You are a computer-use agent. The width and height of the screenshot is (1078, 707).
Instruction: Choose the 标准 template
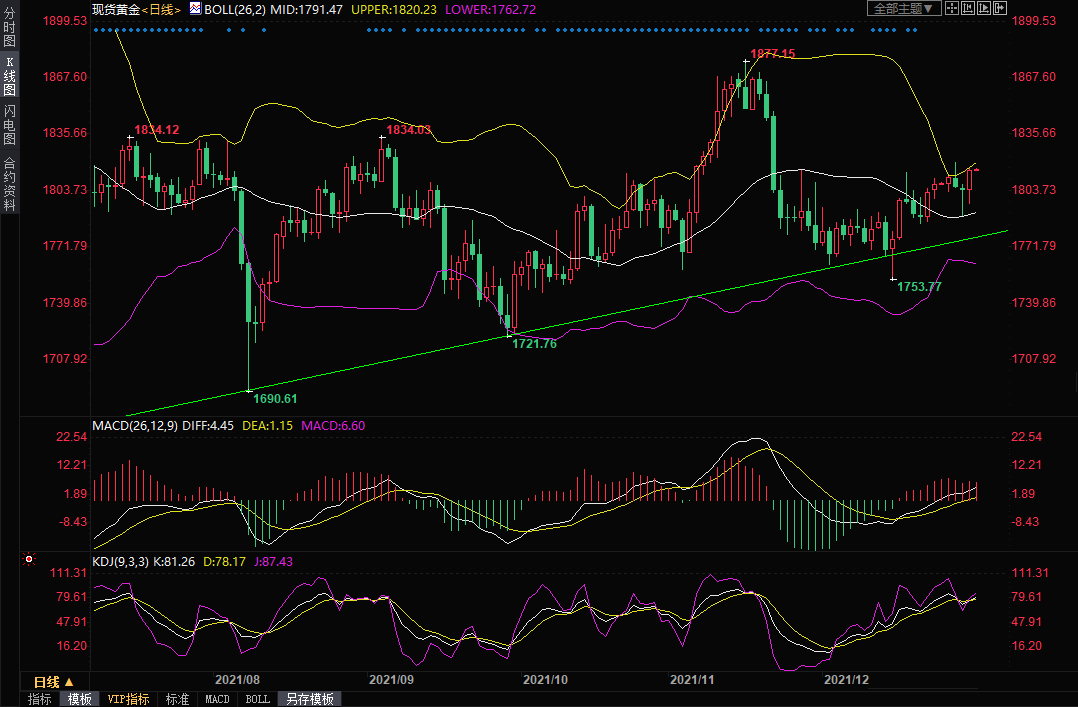[177, 699]
